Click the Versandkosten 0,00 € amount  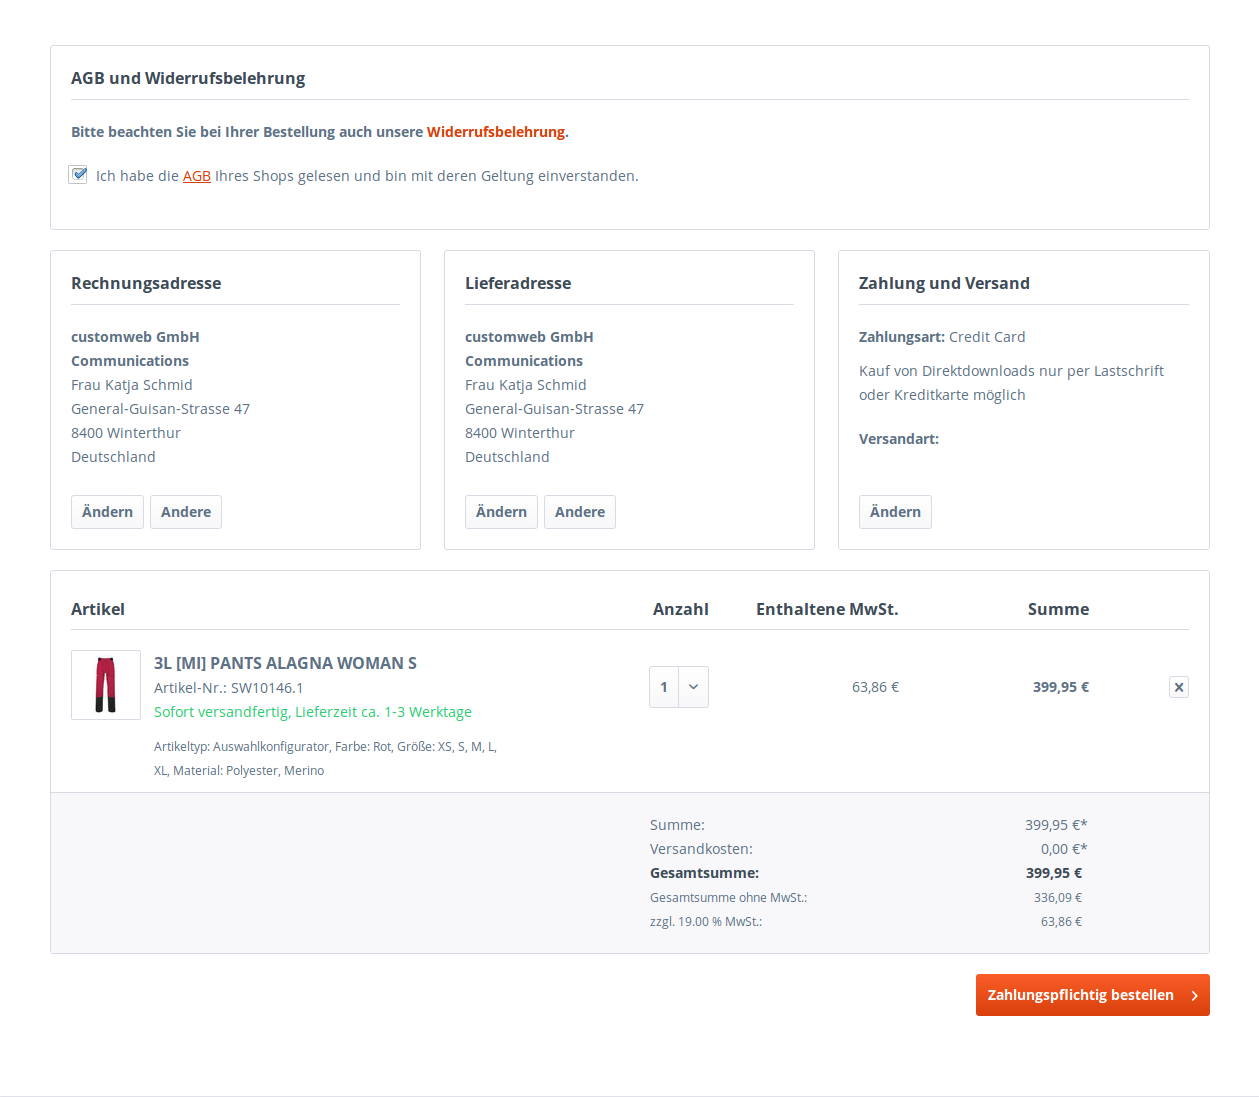(x=1063, y=849)
